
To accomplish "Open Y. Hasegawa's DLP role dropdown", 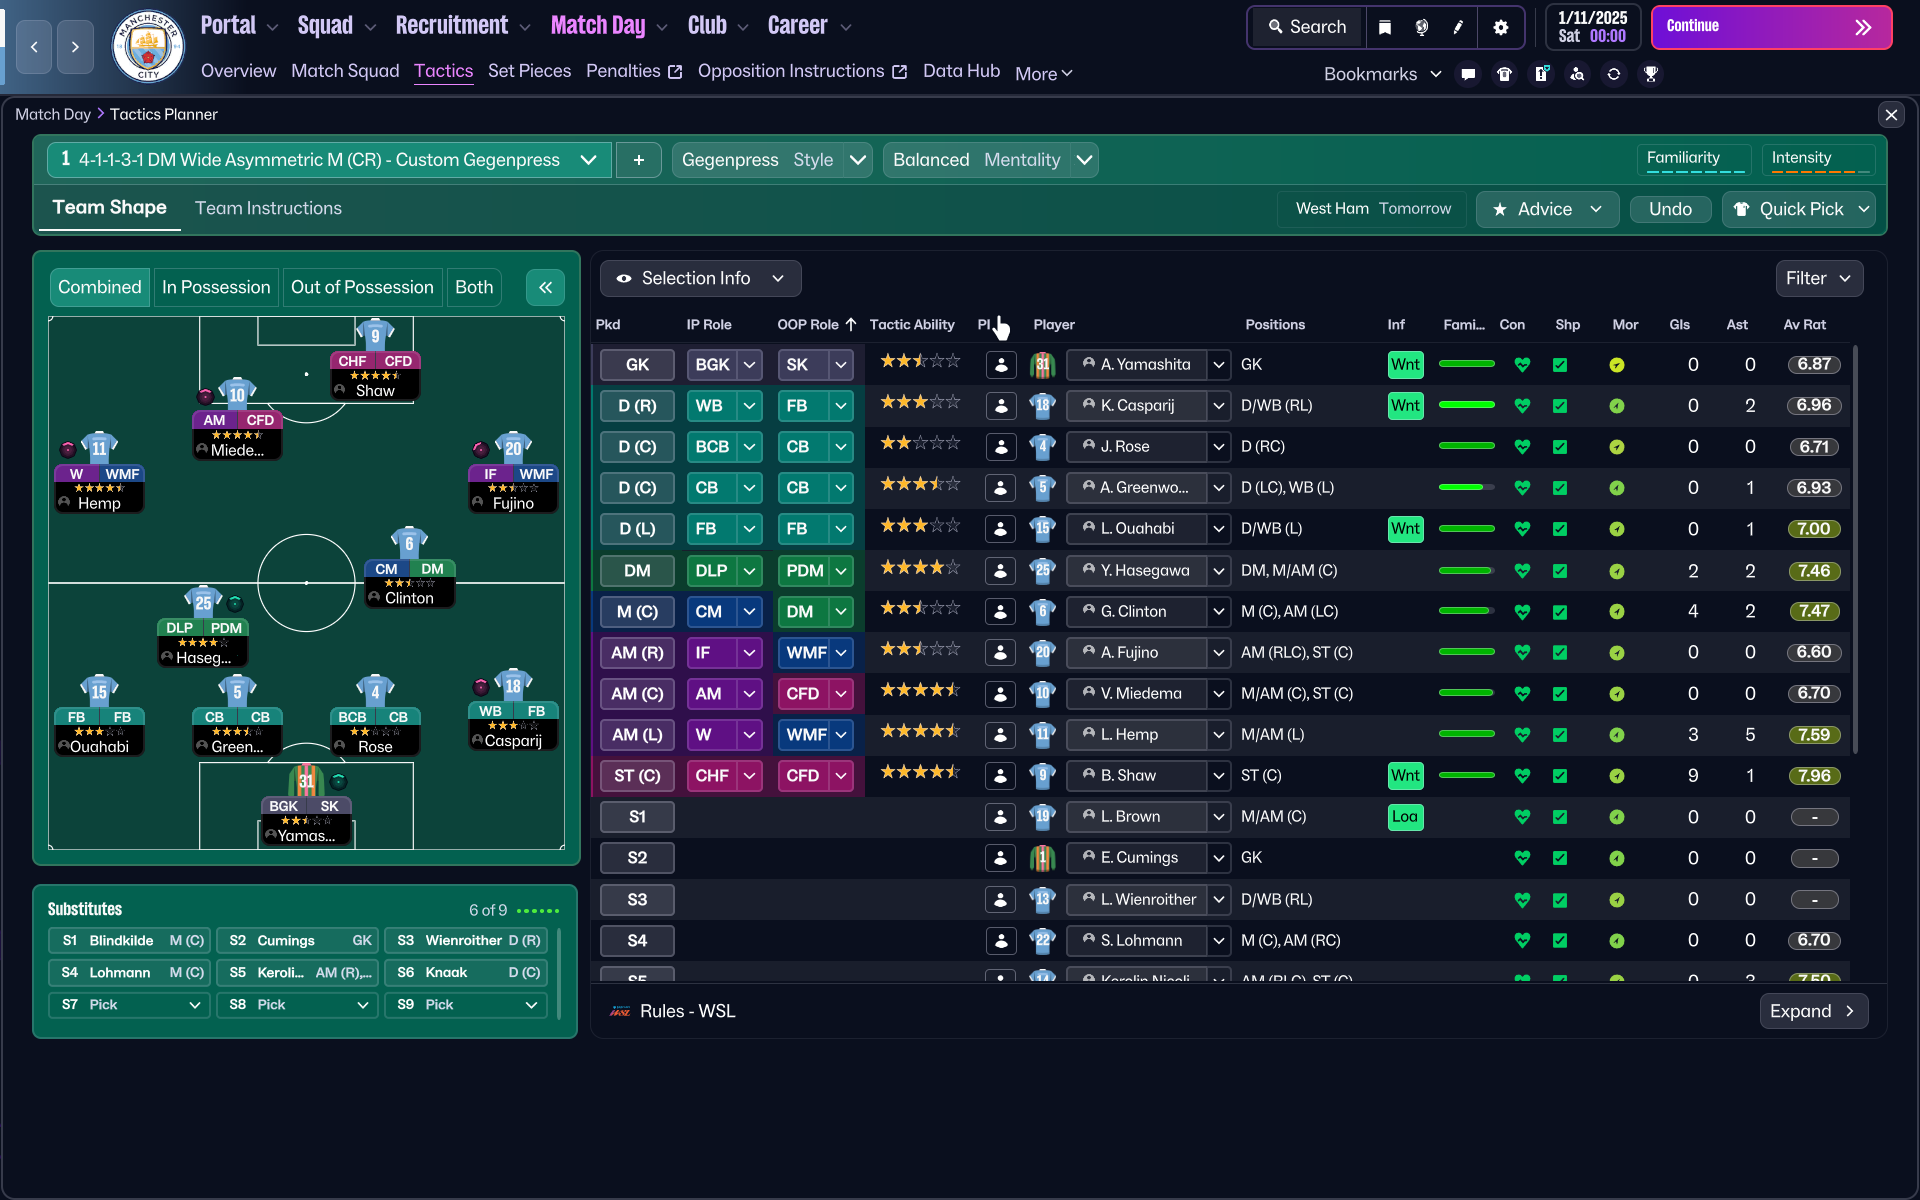I will pyautogui.click(x=724, y=570).
